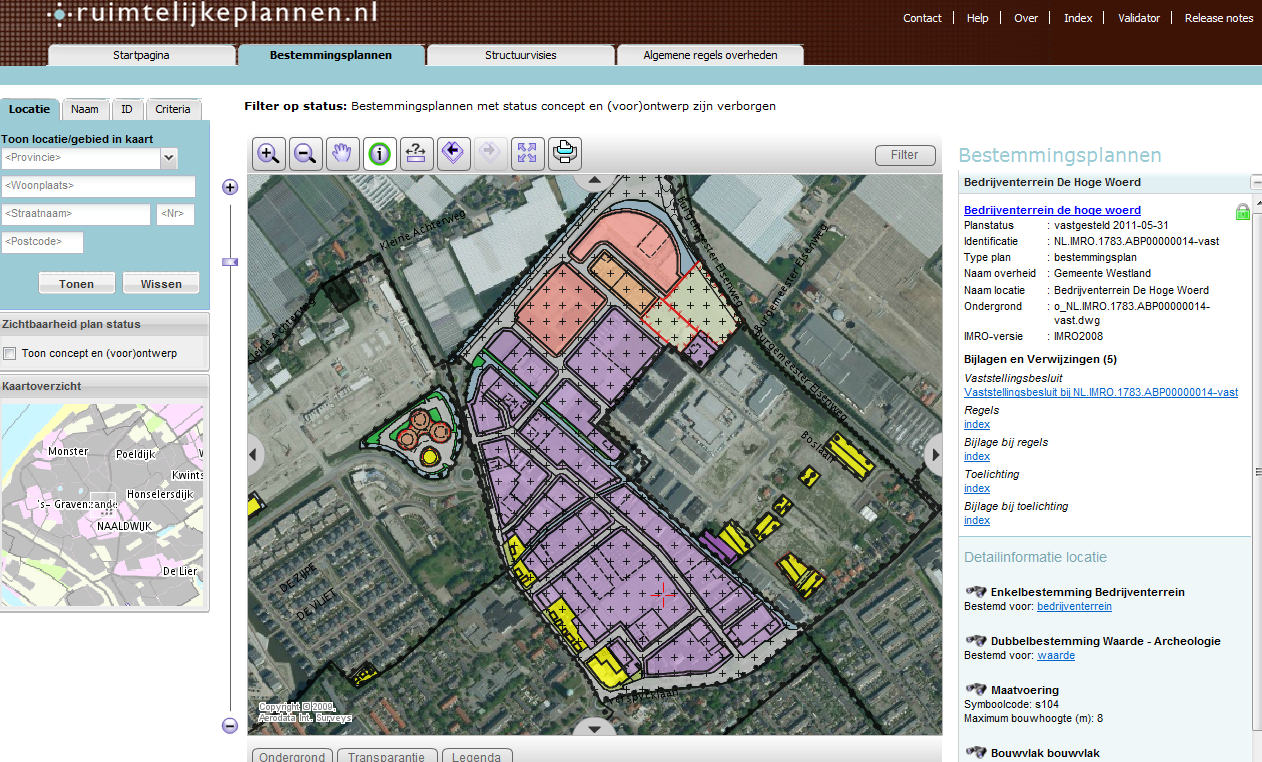Viewport: 1262px width, 762px height.
Task: Go to previous map extent
Action: (x=453, y=153)
